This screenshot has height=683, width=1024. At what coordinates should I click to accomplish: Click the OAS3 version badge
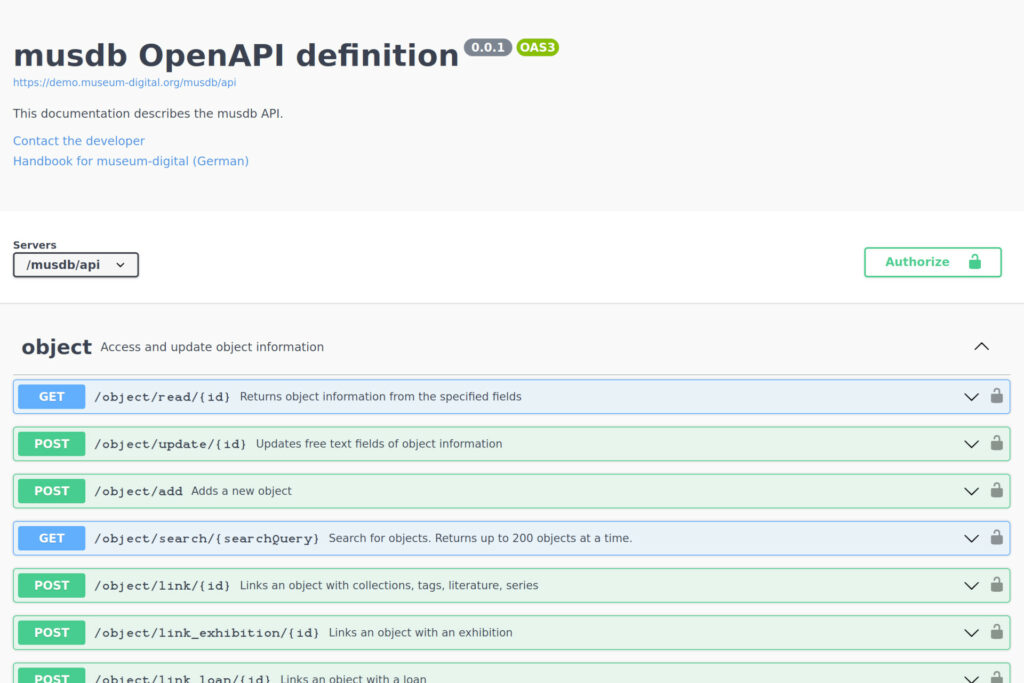click(x=537, y=47)
